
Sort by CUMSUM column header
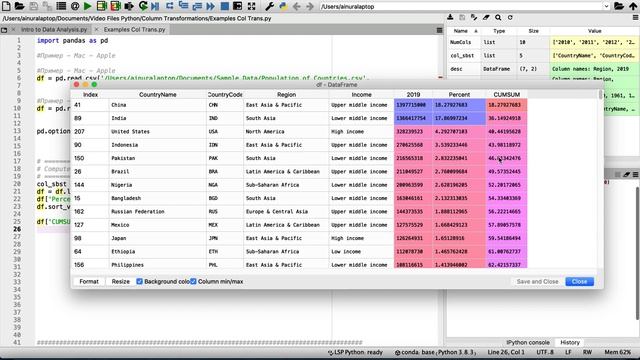(507, 94)
